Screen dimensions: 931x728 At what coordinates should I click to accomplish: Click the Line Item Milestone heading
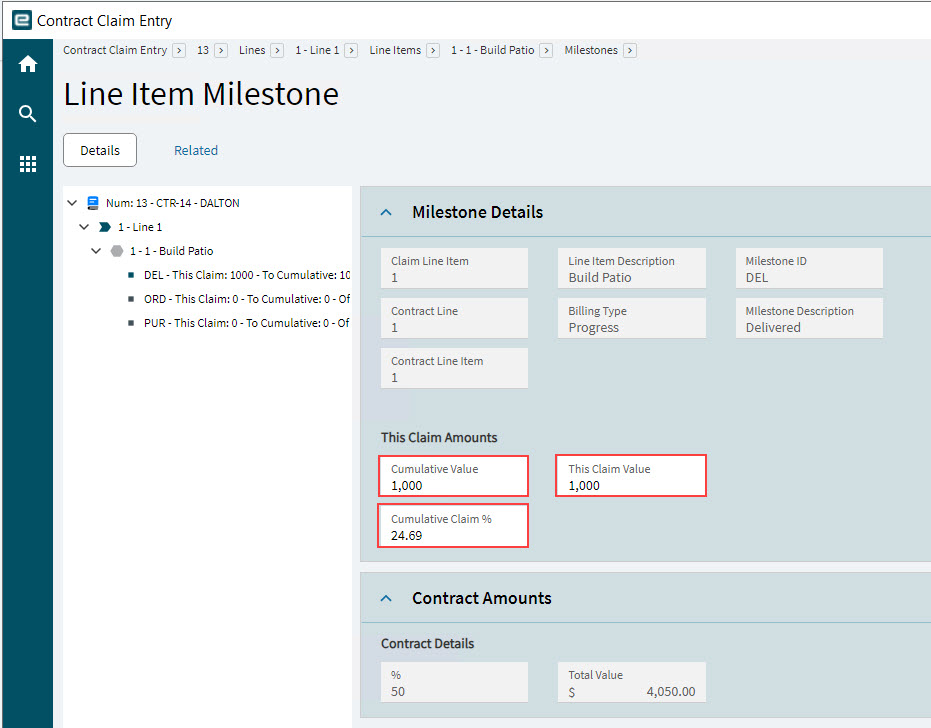coord(201,94)
